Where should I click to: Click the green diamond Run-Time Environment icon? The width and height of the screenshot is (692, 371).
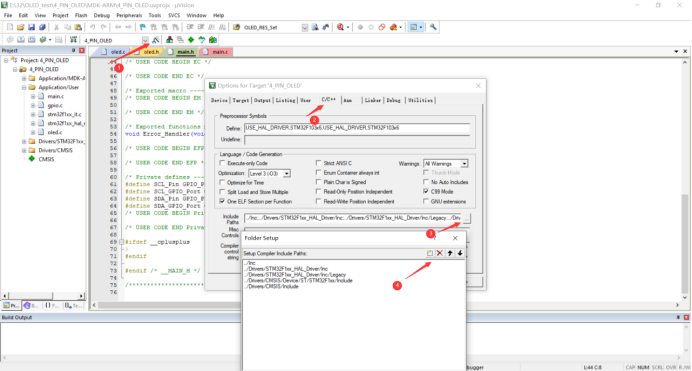[191, 40]
